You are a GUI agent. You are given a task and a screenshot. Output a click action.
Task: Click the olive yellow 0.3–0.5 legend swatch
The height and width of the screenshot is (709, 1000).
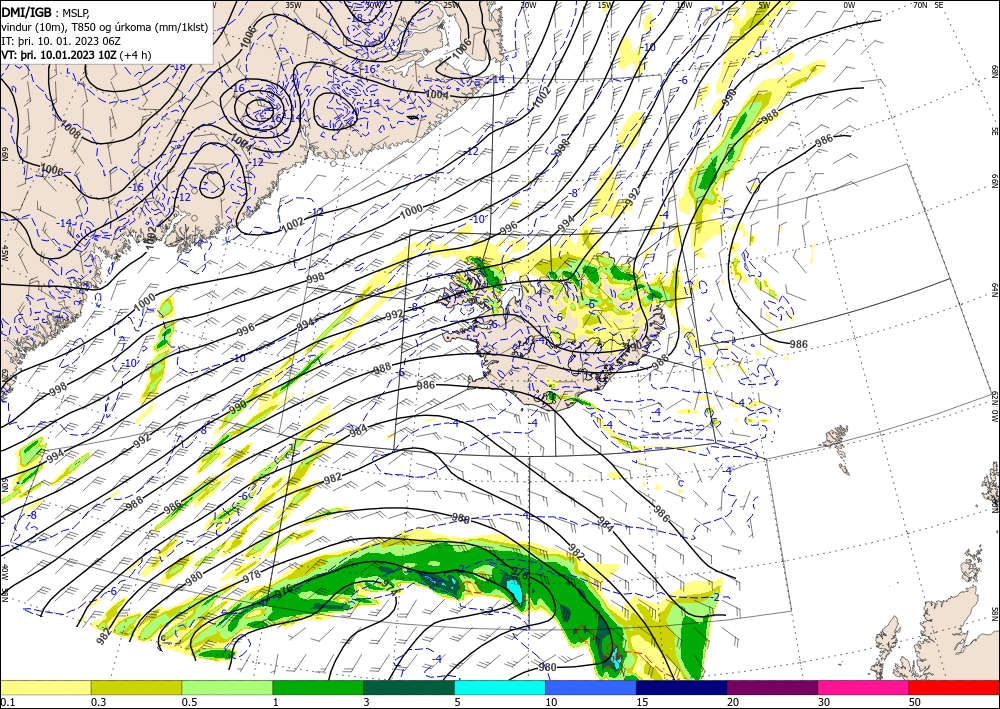pos(136,687)
